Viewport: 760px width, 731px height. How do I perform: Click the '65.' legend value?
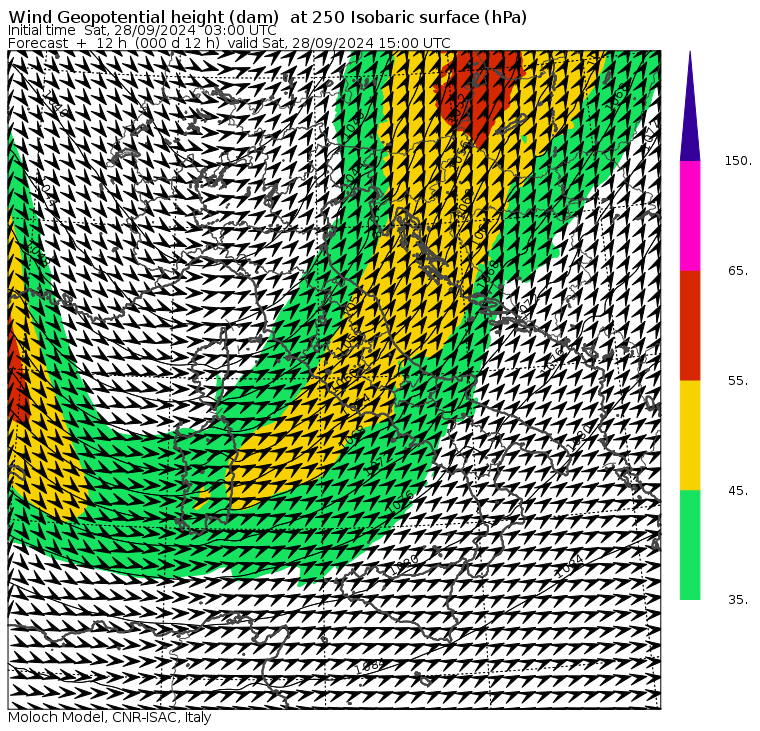point(738,270)
